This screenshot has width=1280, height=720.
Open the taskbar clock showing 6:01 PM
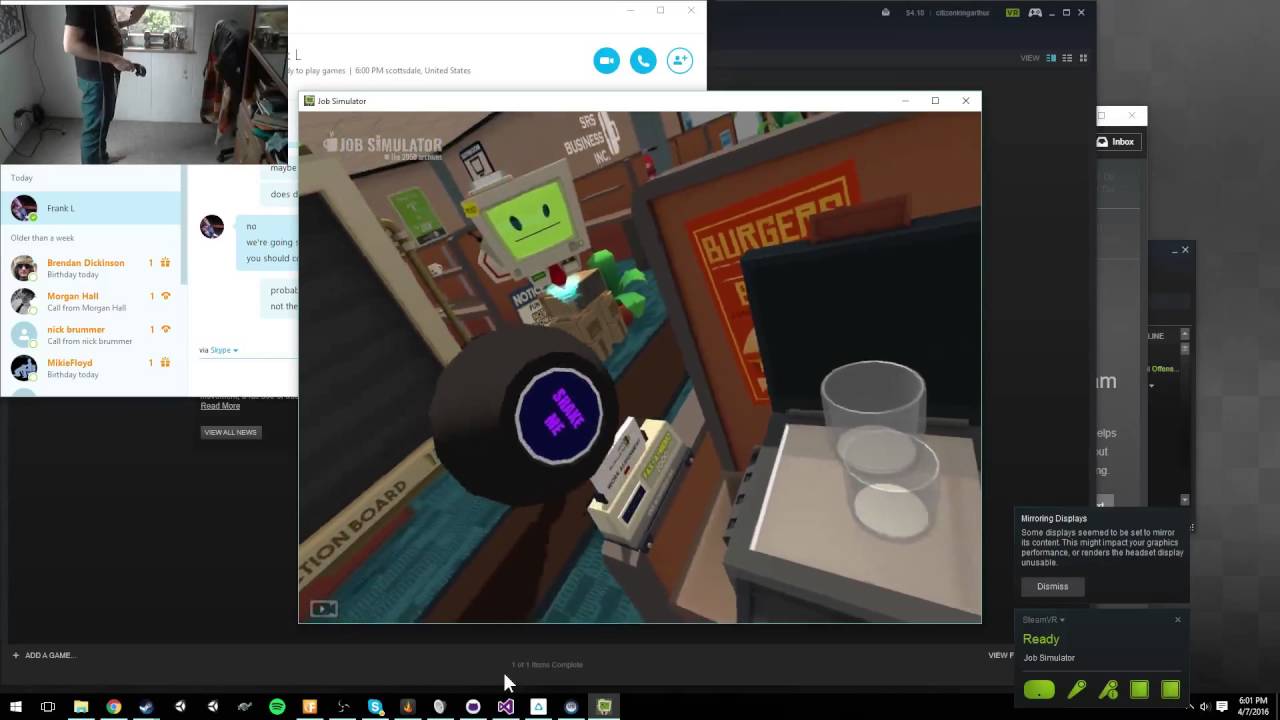tap(1252, 706)
